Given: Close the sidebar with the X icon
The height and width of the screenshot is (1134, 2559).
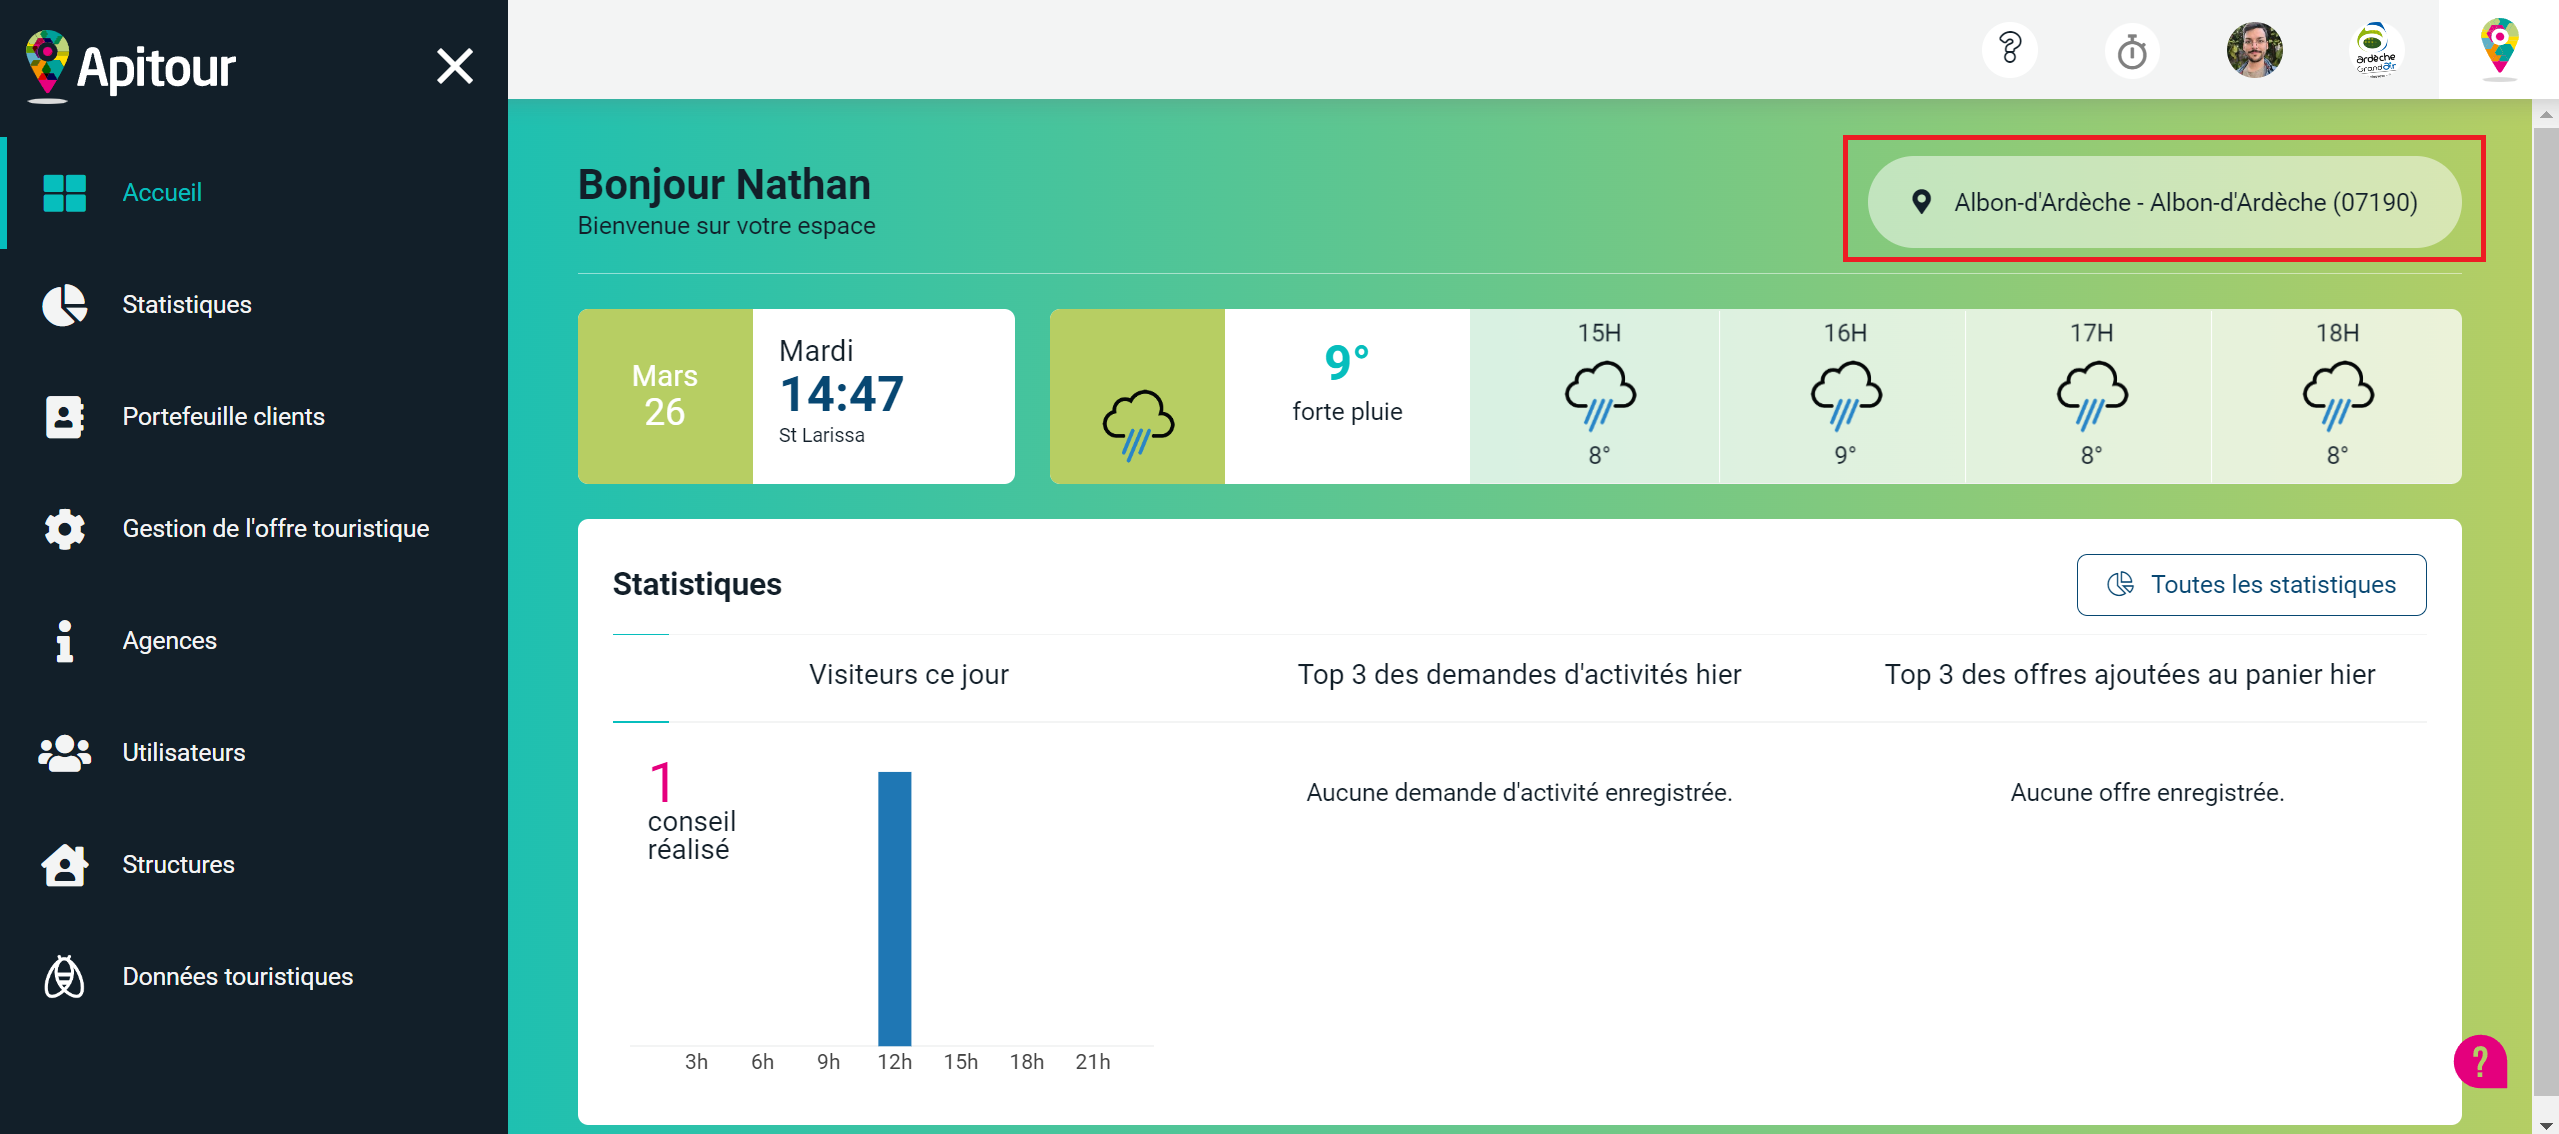Looking at the screenshot, I should click(x=455, y=67).
